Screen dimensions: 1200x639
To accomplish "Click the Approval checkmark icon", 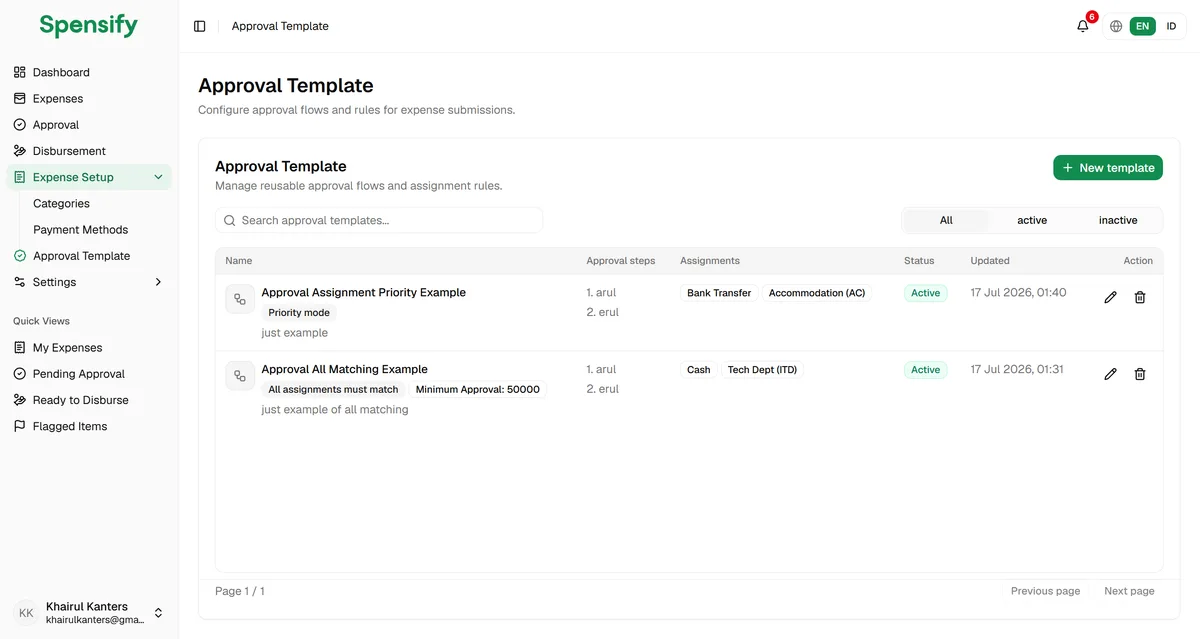I will 20,125.
